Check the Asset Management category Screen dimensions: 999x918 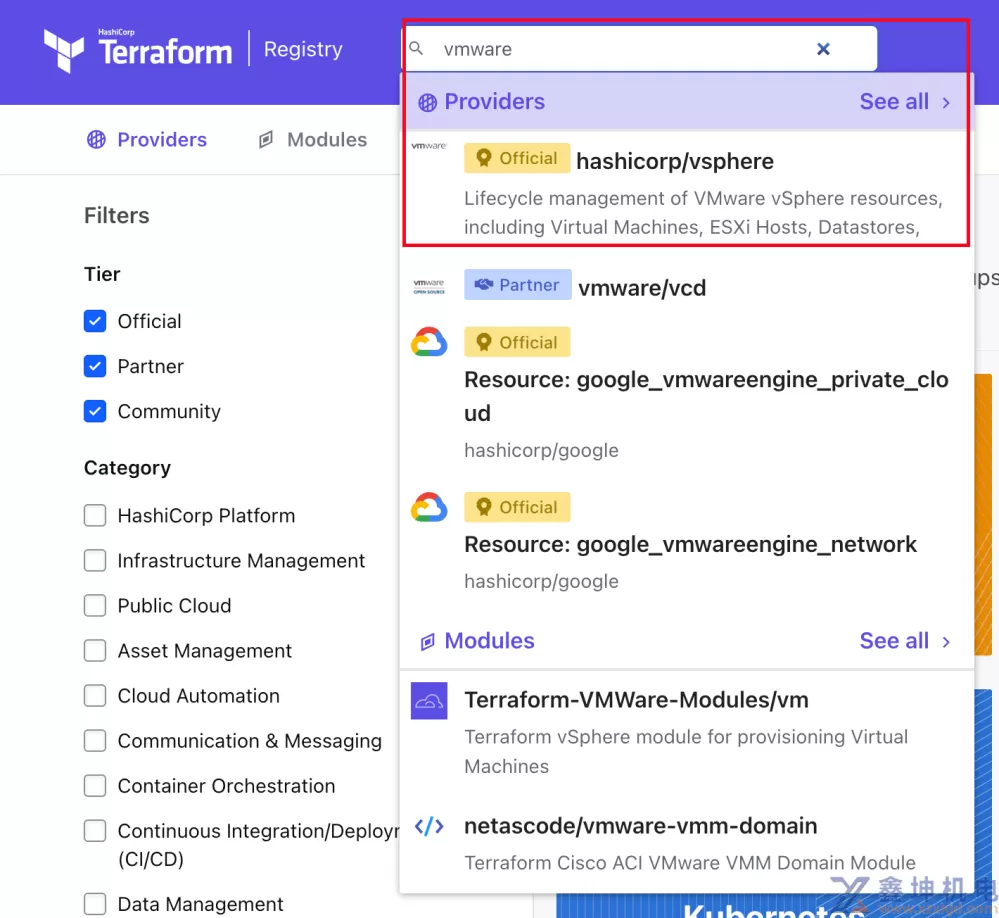(x=95, y=650)
